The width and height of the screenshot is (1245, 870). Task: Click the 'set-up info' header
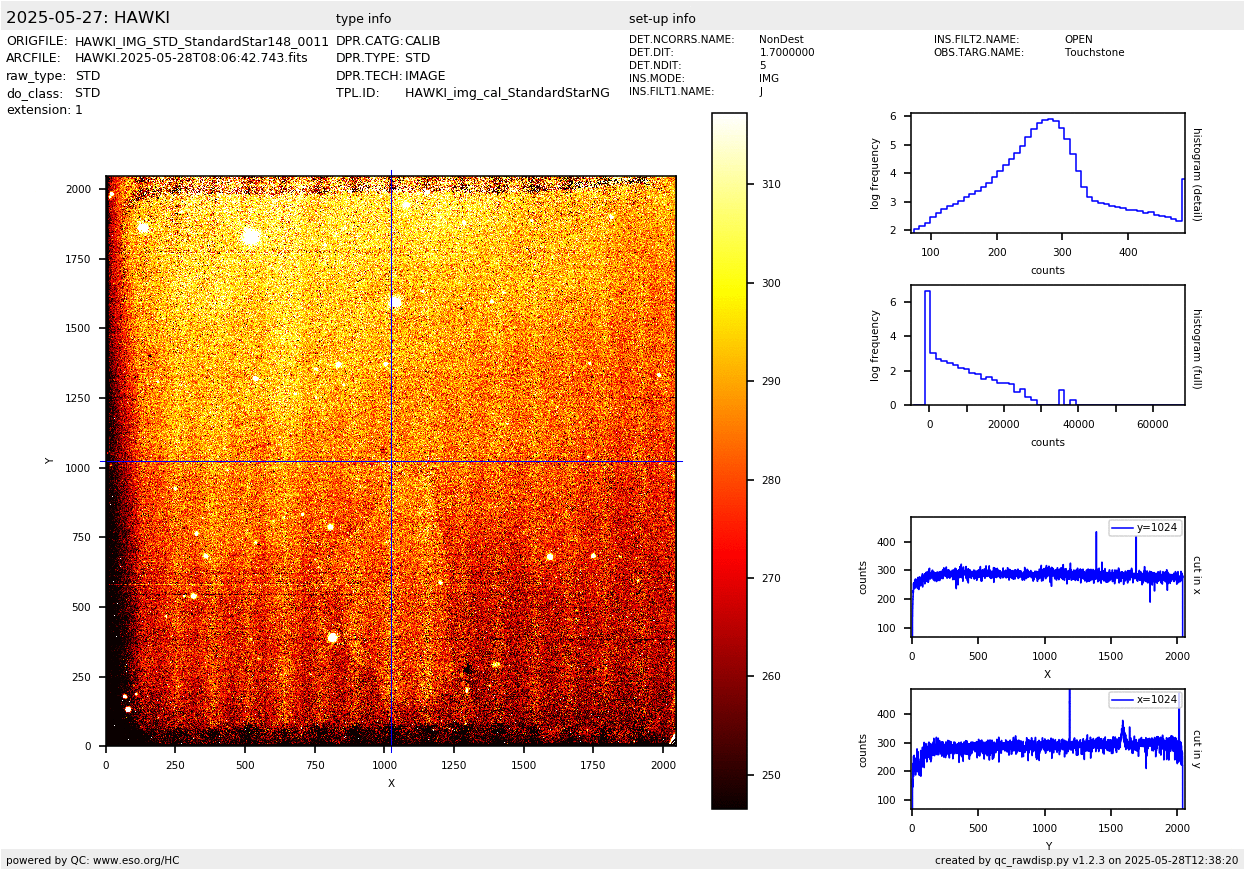point(662,19)
